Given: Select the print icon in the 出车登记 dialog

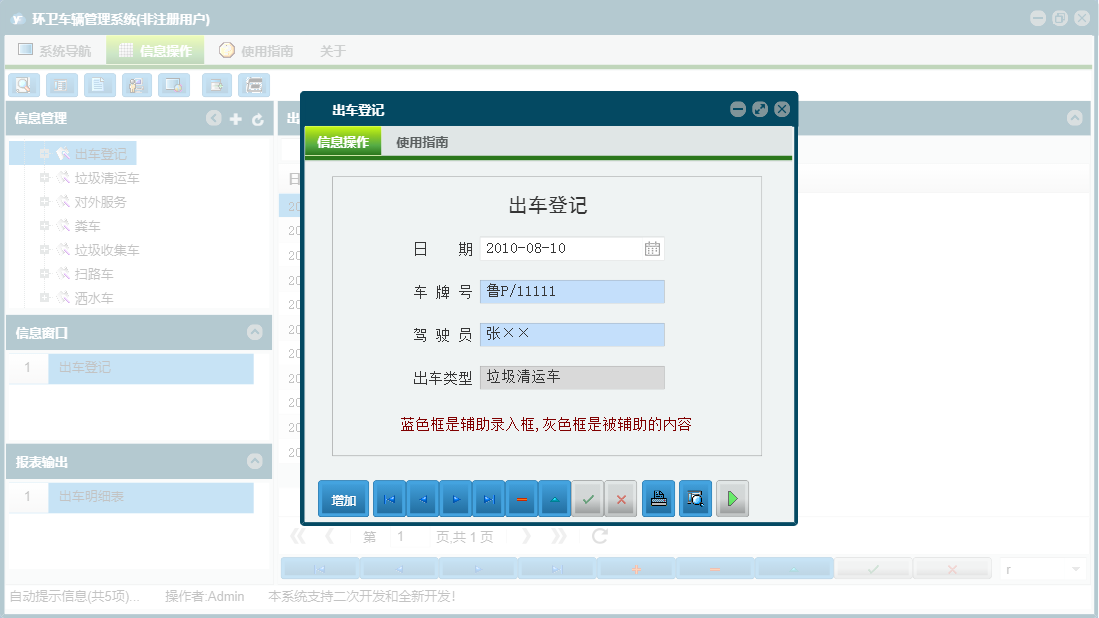Looking at the screenshot, I should (x=658, y=498).
